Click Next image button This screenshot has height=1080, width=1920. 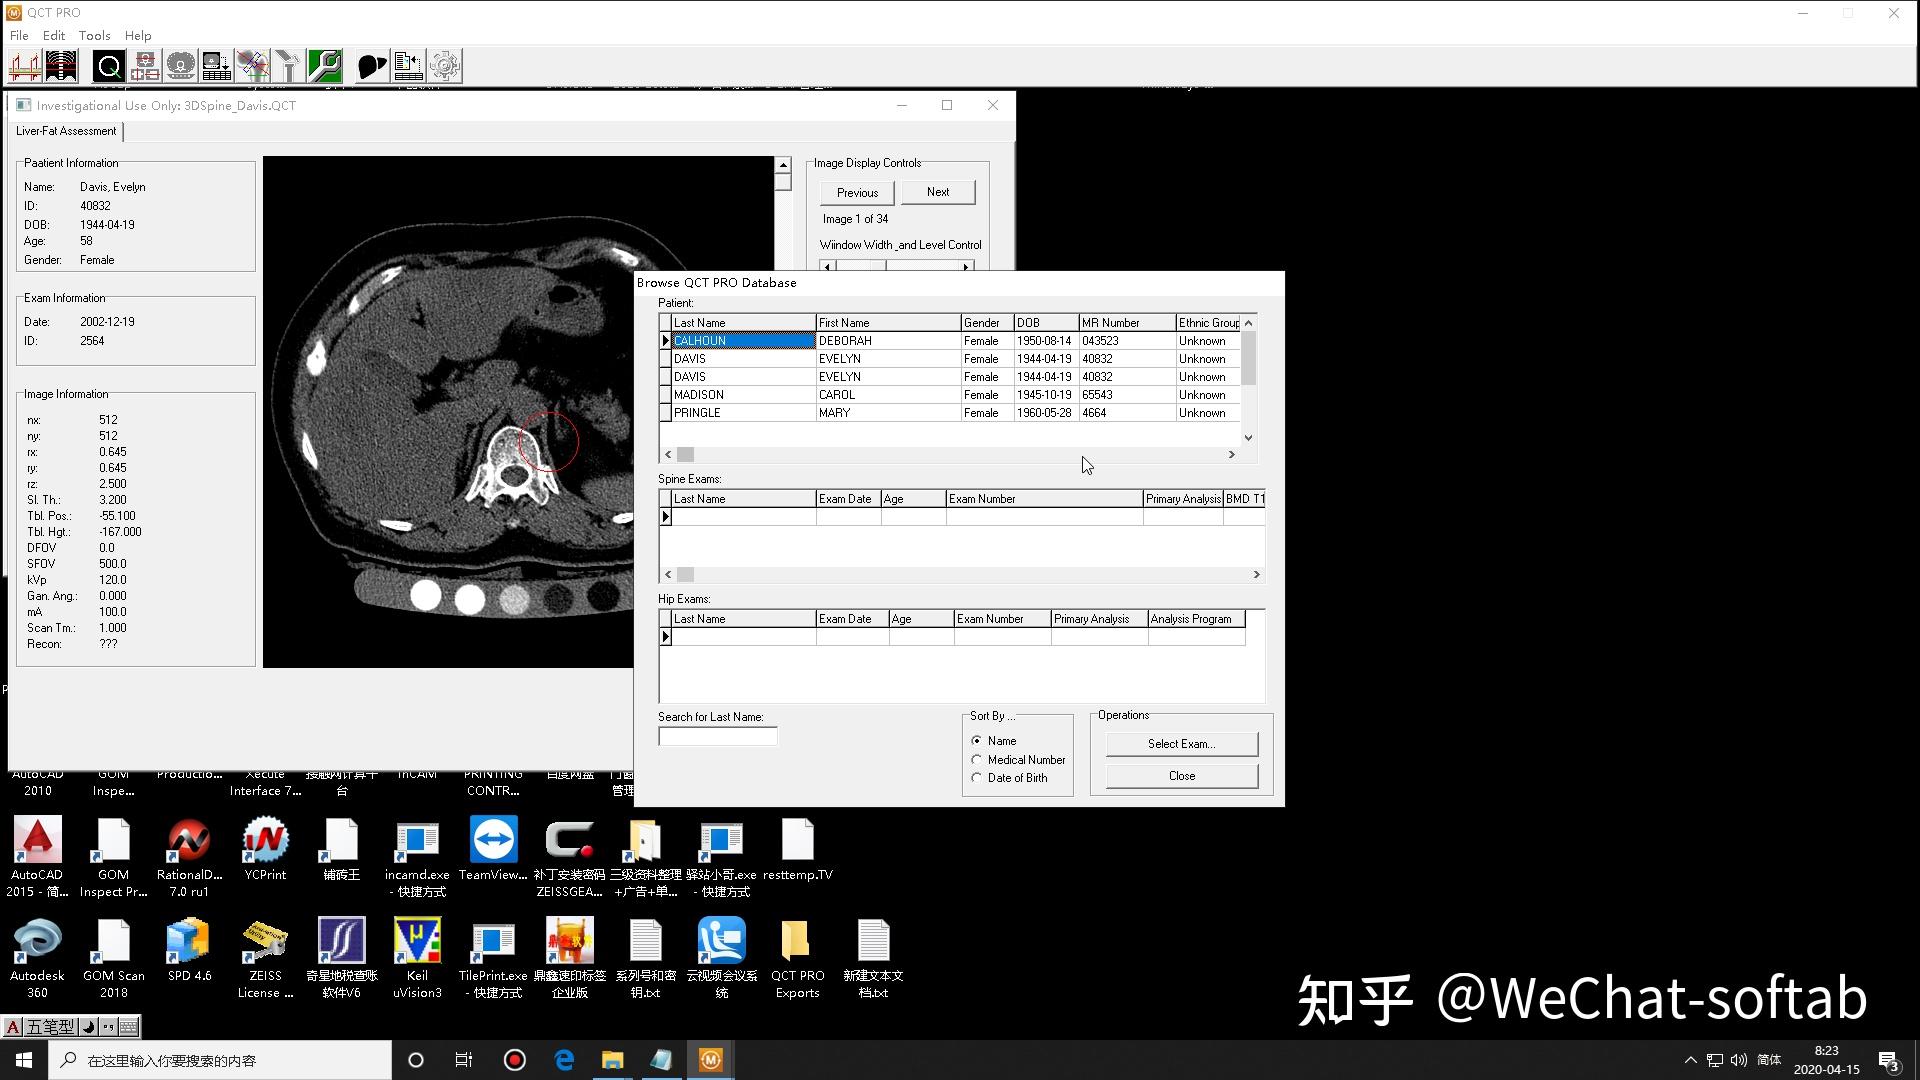[x=937, y=192]
